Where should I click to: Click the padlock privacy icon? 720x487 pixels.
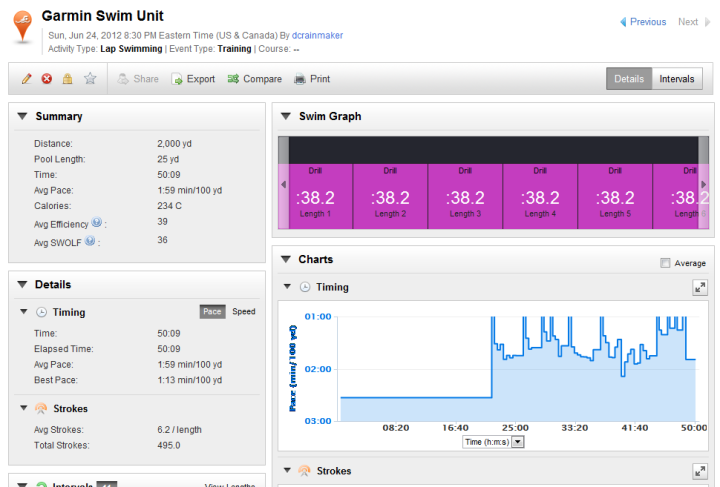click(67, 79)
